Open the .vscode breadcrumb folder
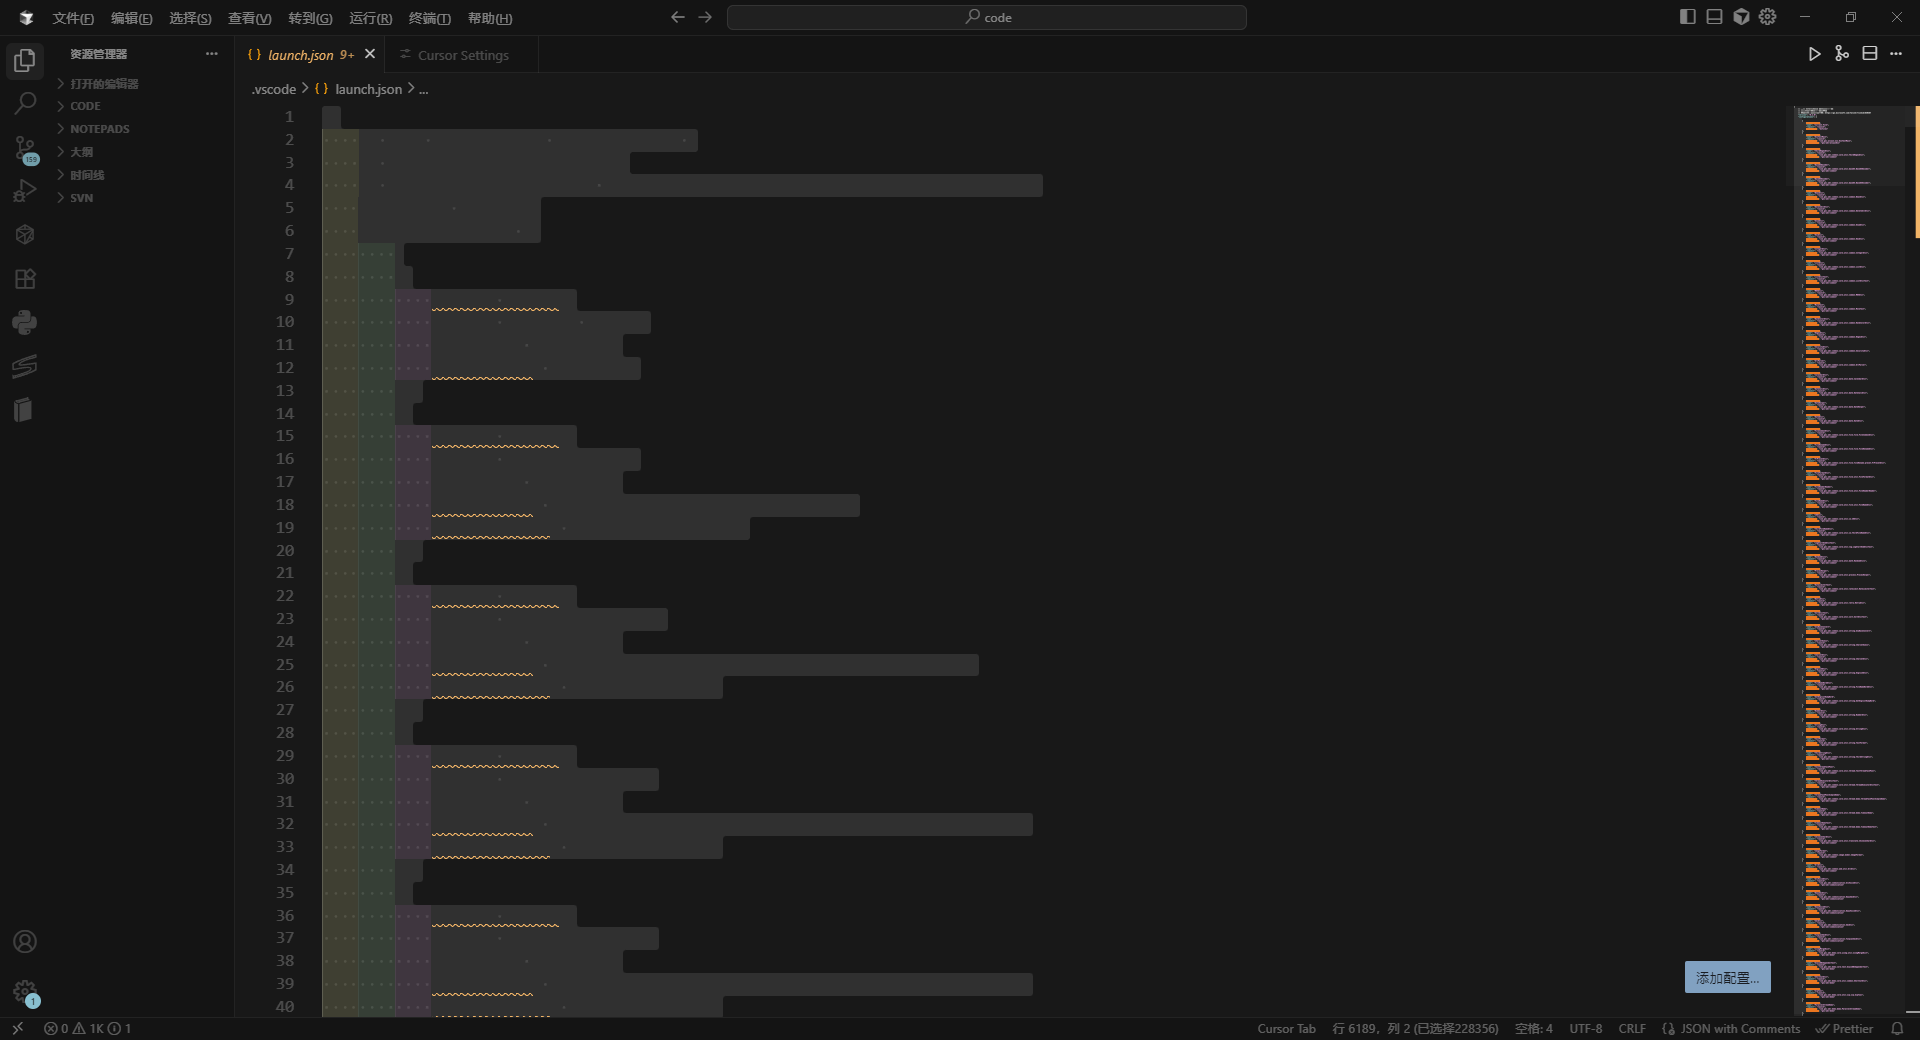1920x1040 pixels. pyautogui.click(x=273, y=89)
